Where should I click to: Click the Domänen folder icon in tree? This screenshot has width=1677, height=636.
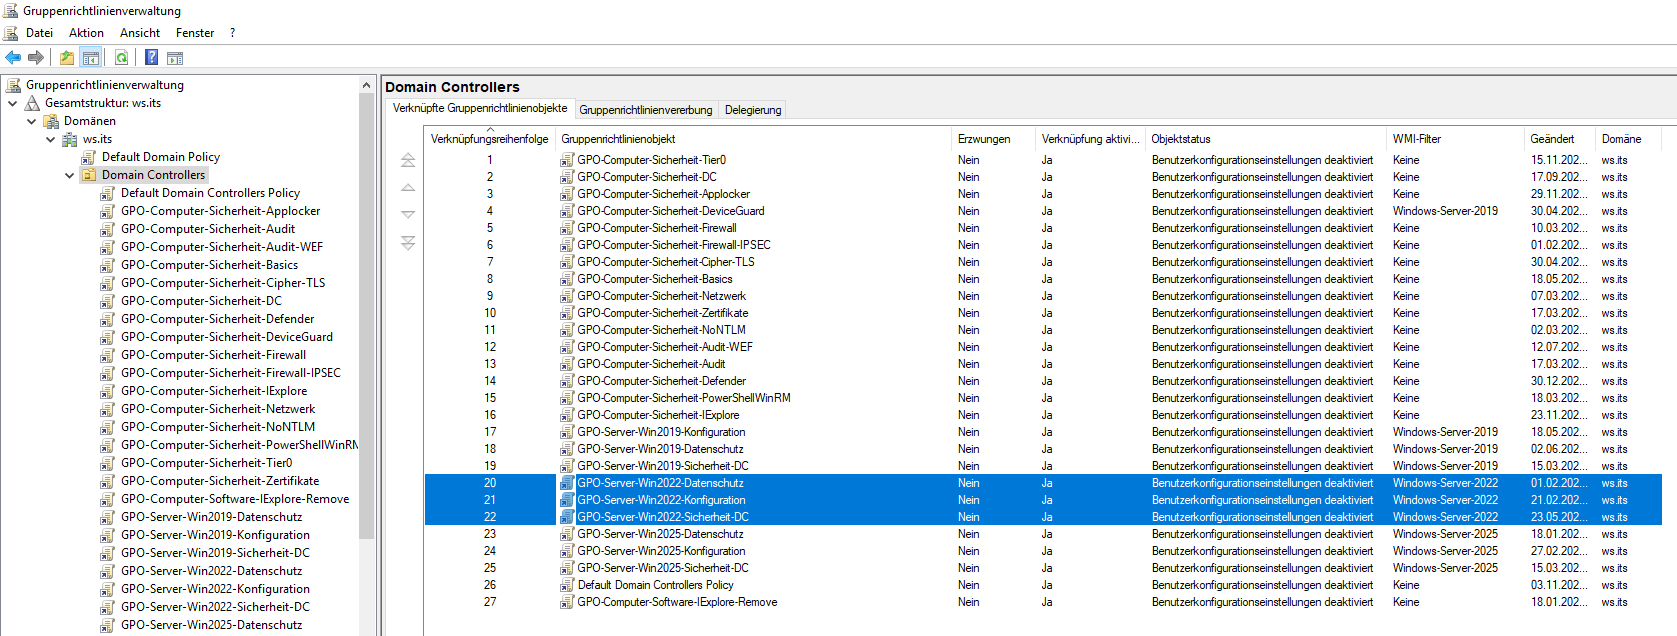tap(51, 121)
